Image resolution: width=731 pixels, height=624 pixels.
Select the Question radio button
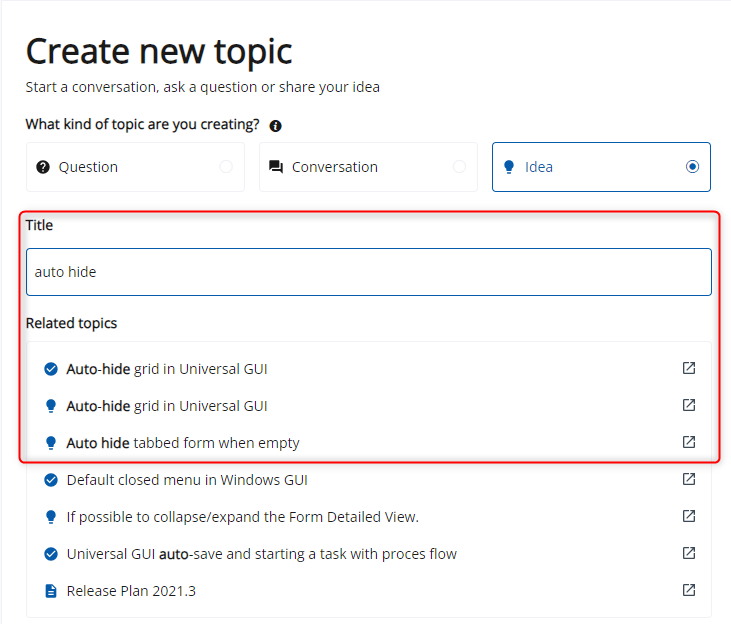pos(226,166)
